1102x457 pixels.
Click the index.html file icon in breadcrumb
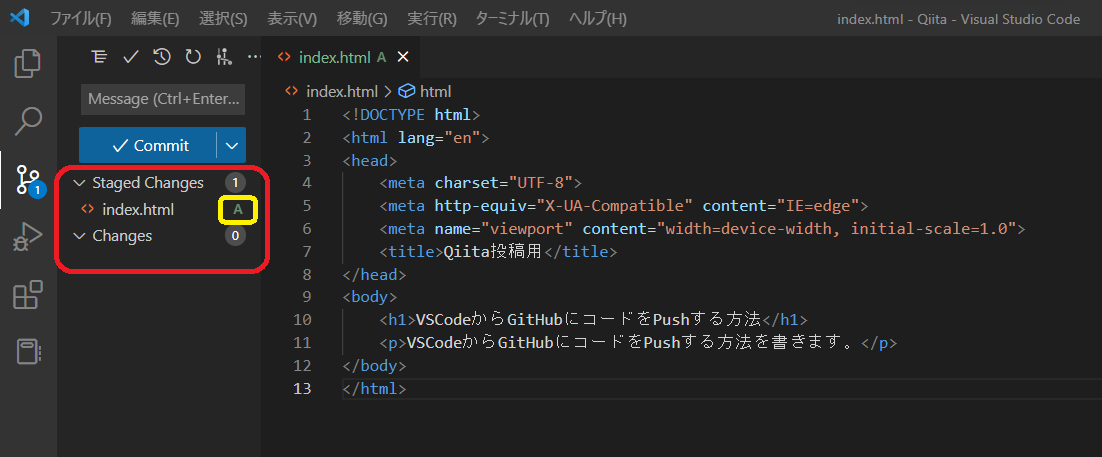coord(291,91)
